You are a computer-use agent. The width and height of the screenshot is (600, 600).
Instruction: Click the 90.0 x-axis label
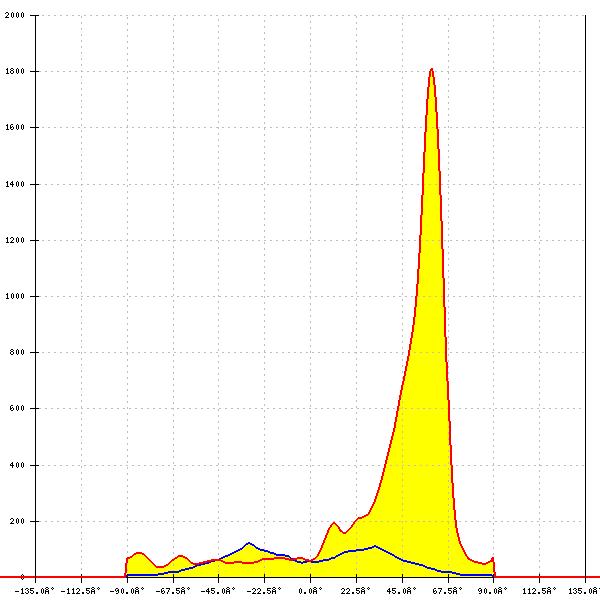point(493,591)
